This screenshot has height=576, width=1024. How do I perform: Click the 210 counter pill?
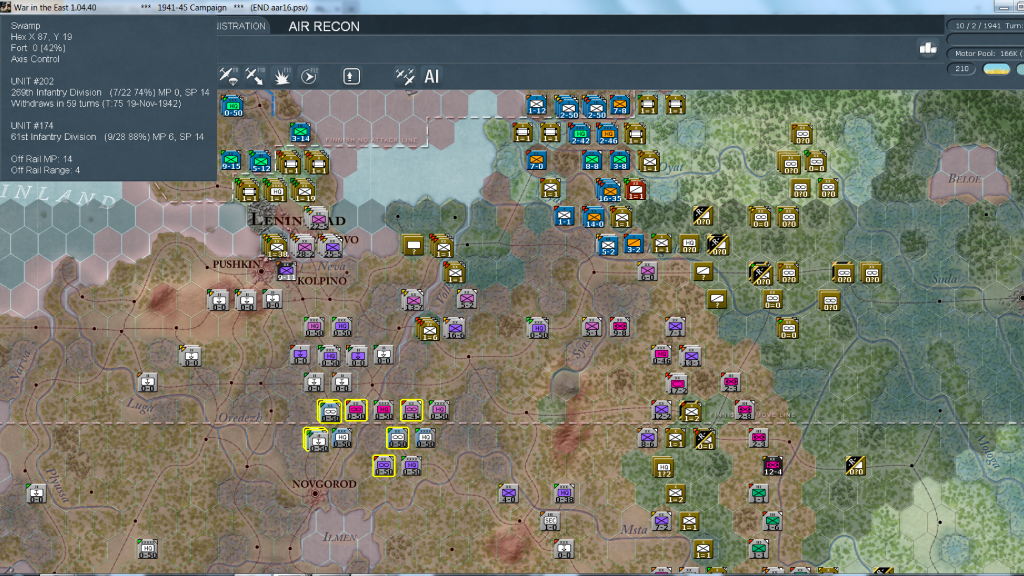963,69
